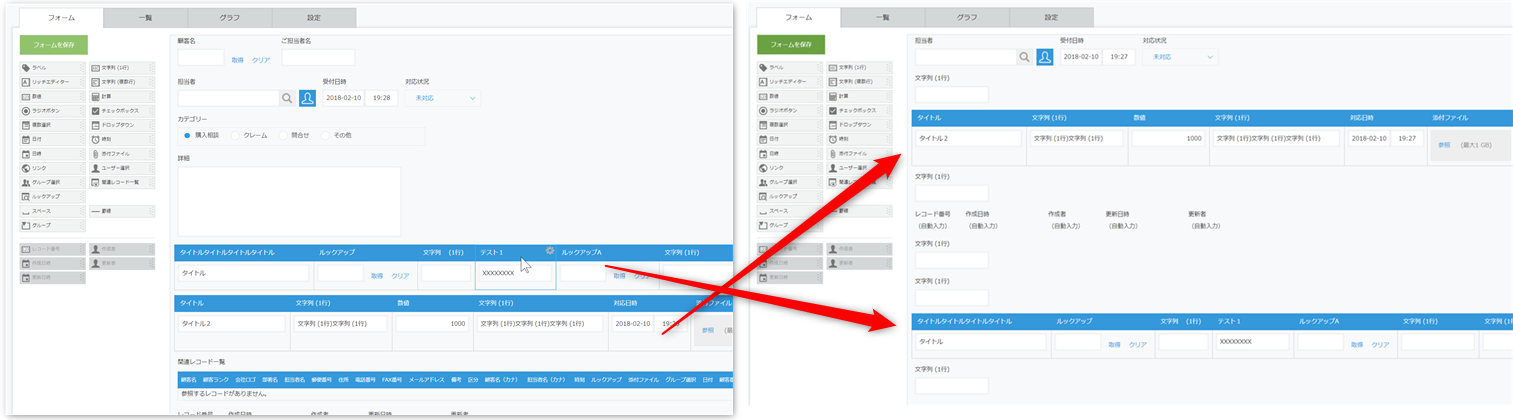Image resolution: width=1513 pixels, height=420 pixels.
Task: Switch to グラフ tab in left panel
Action: 229,17
